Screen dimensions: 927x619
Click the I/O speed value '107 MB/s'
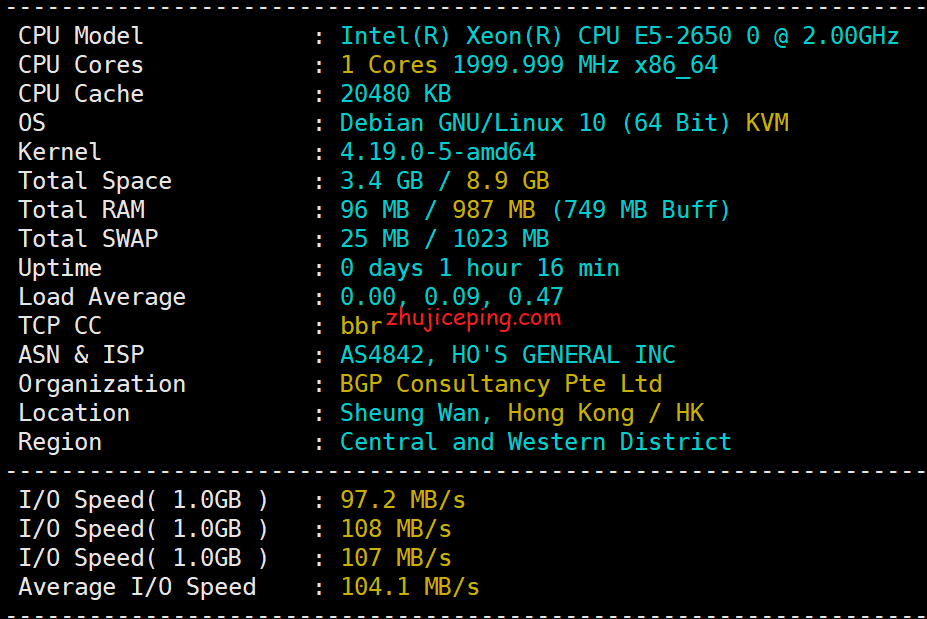click(396, 558)
